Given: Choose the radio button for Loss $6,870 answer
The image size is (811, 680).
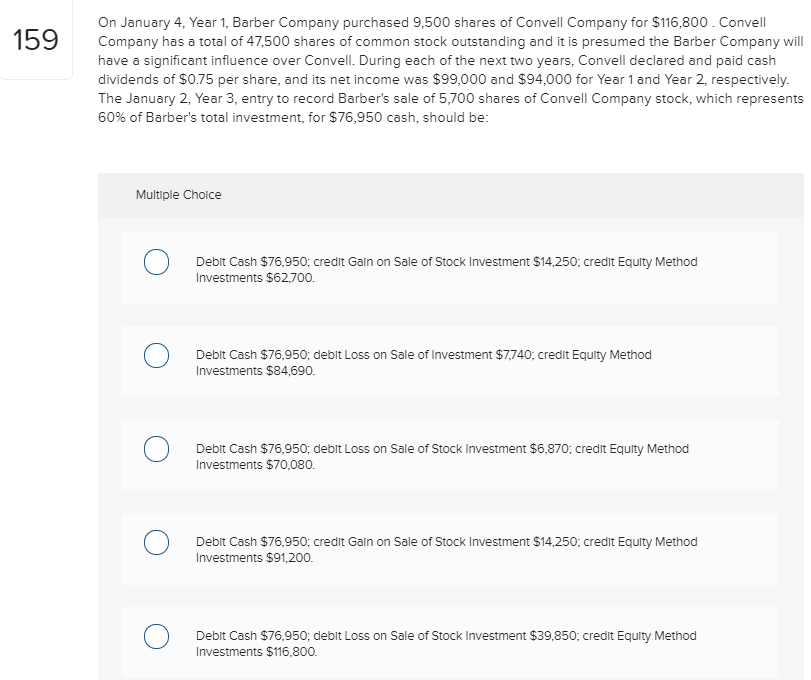Looking at the screenshot, I should [x=156, y=449].
